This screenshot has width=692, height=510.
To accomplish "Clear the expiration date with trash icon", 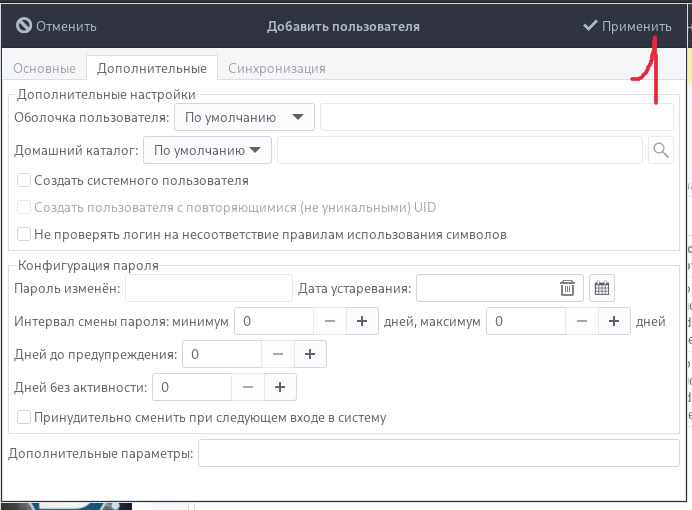I will point(567,288).
